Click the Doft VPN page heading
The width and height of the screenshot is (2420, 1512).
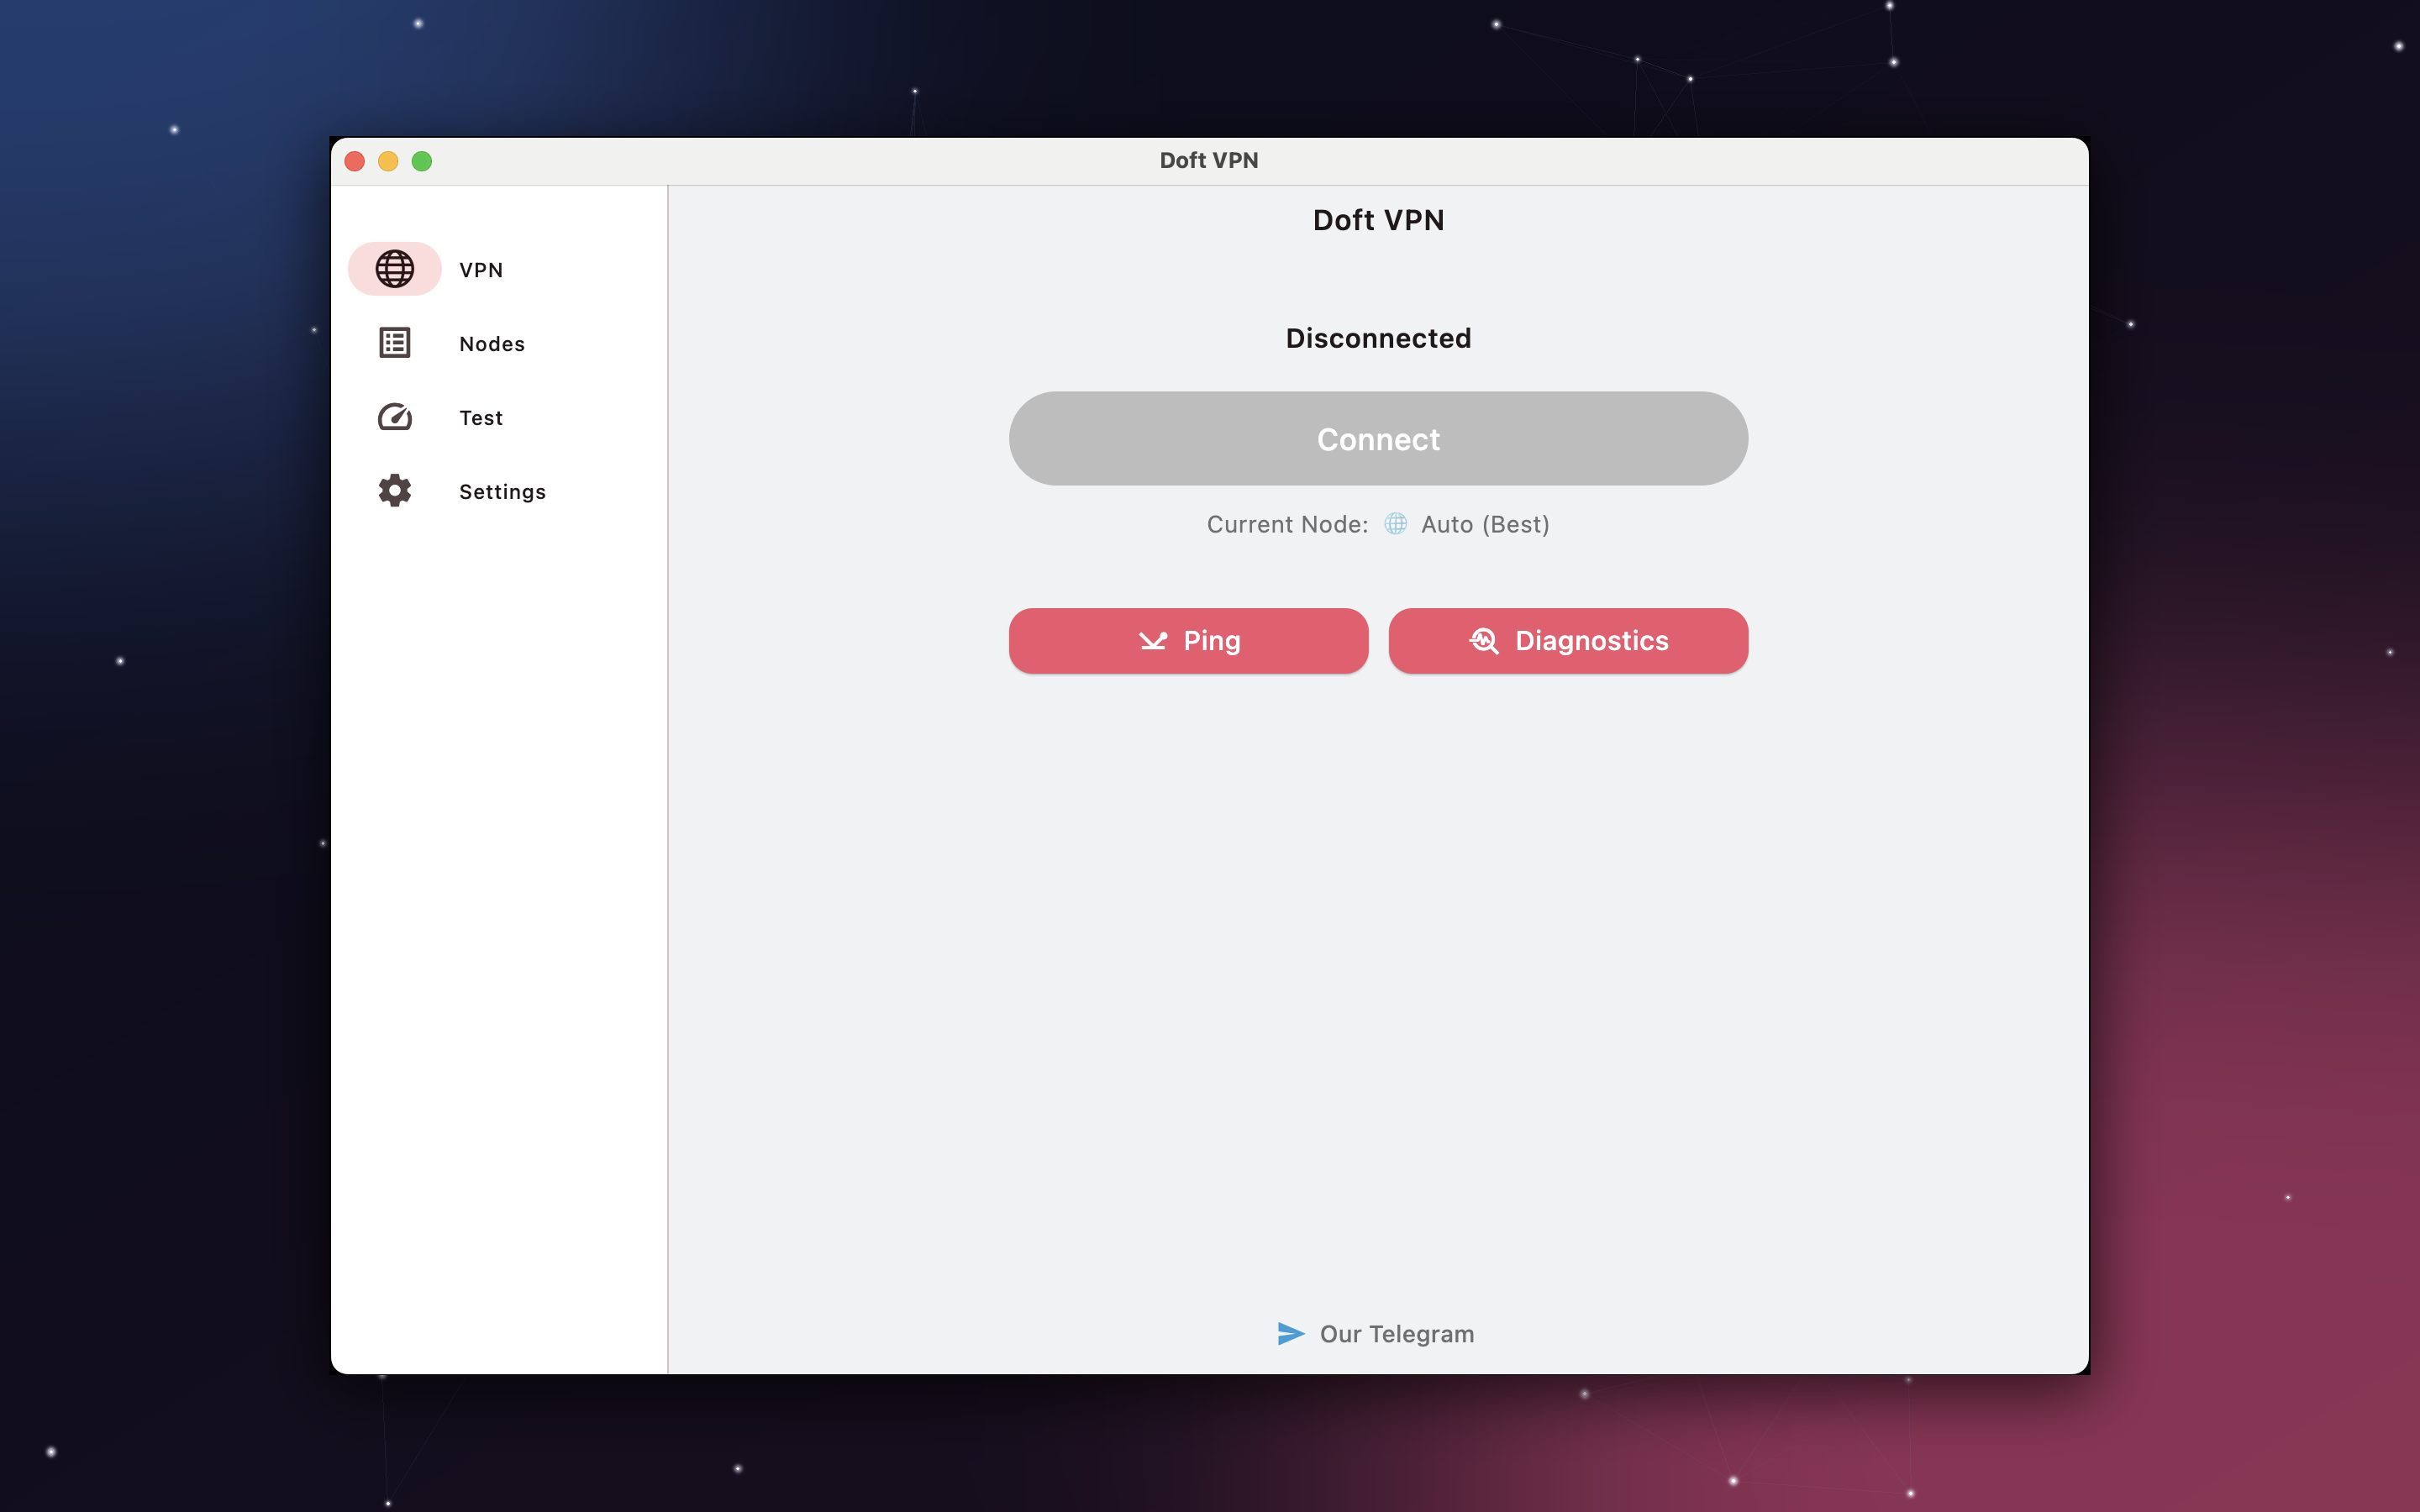(1378, 220)
